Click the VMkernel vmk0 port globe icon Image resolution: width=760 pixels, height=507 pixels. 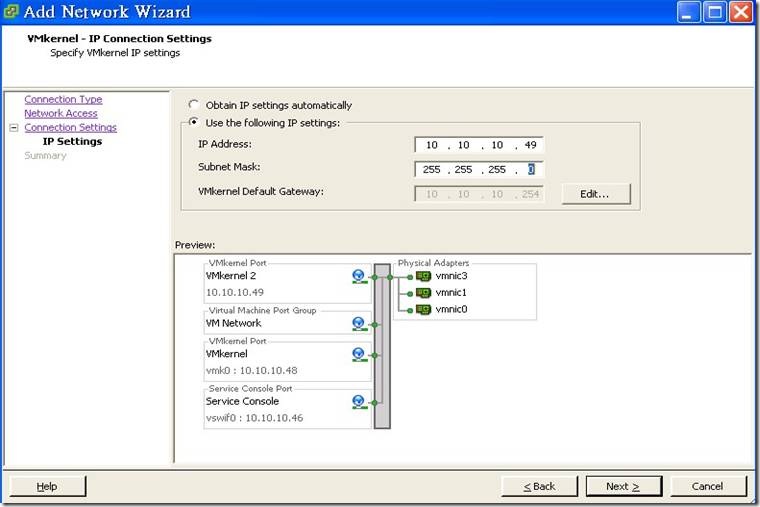[x=359, y=354]
